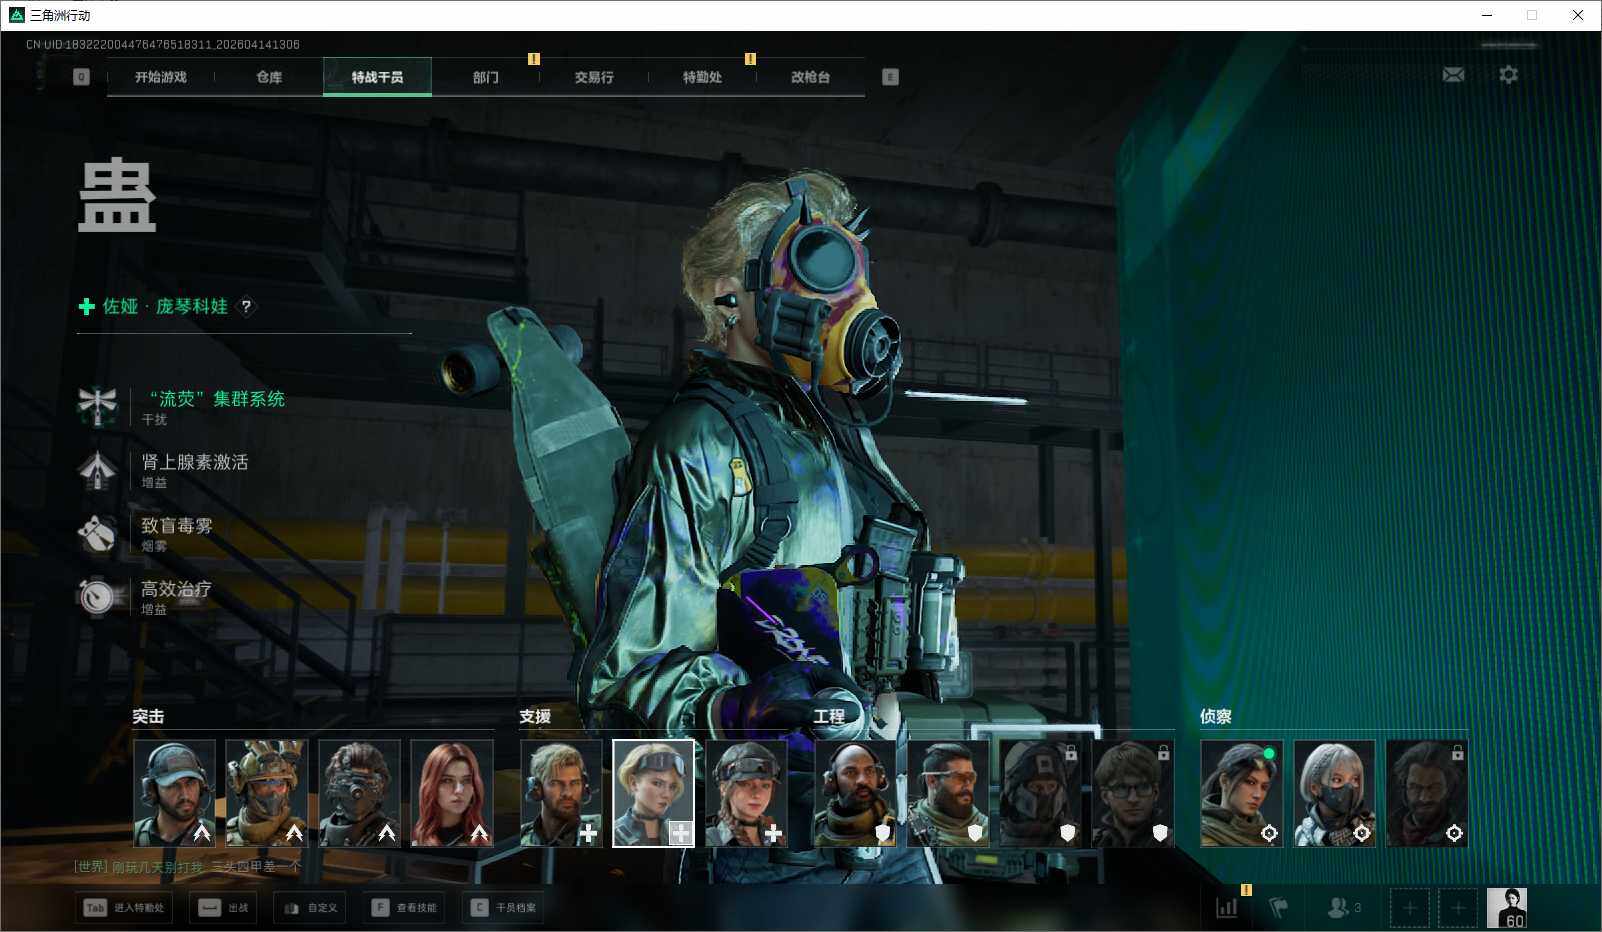Click the flags icon in the bottom bar
Screen dimensions: 1602x932
click(x=1278, y=907)
